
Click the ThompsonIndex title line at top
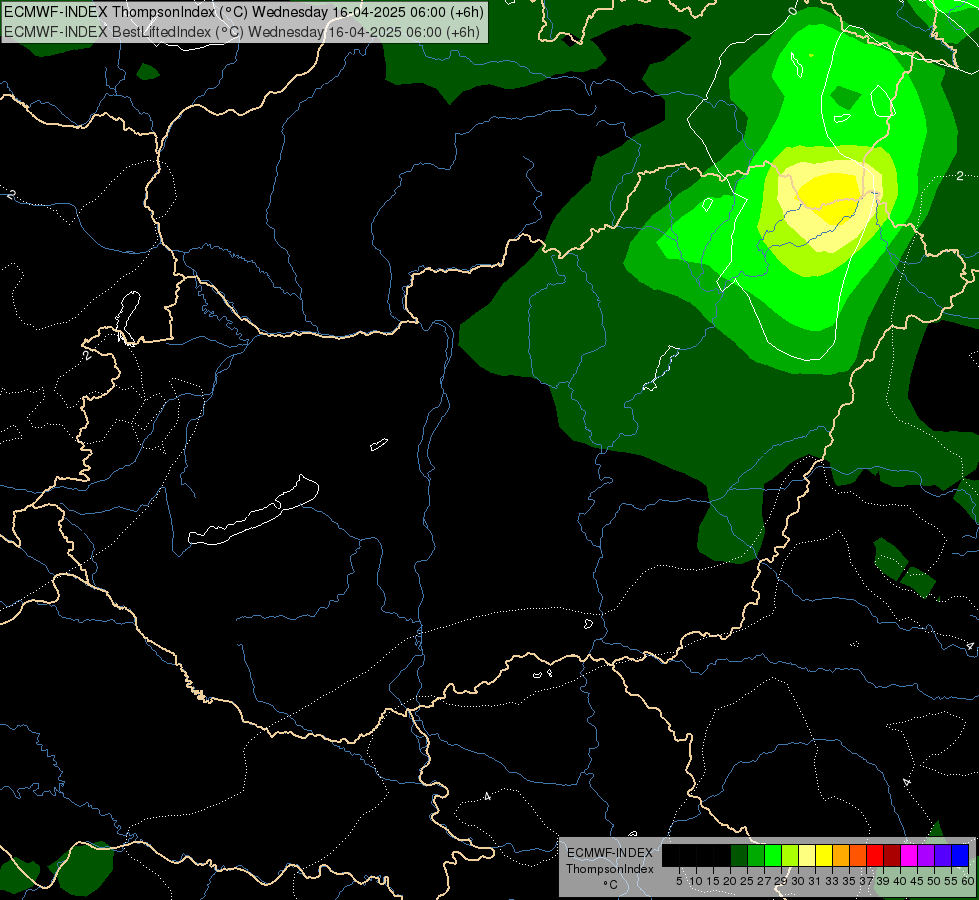pos(244,12)
